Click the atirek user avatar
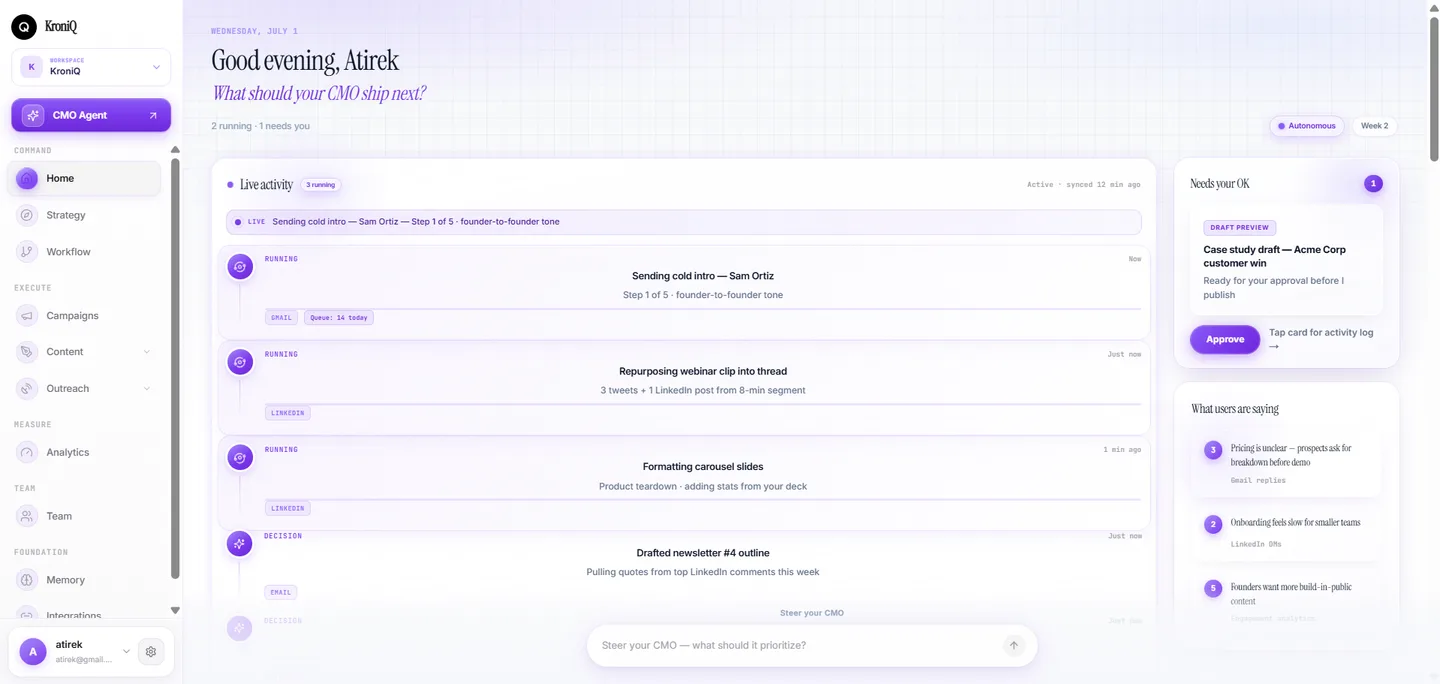 coord(33,652)
